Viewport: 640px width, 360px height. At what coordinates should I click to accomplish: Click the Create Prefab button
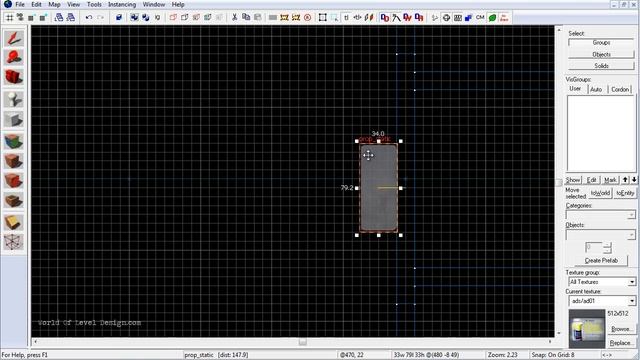click(601, 260)
